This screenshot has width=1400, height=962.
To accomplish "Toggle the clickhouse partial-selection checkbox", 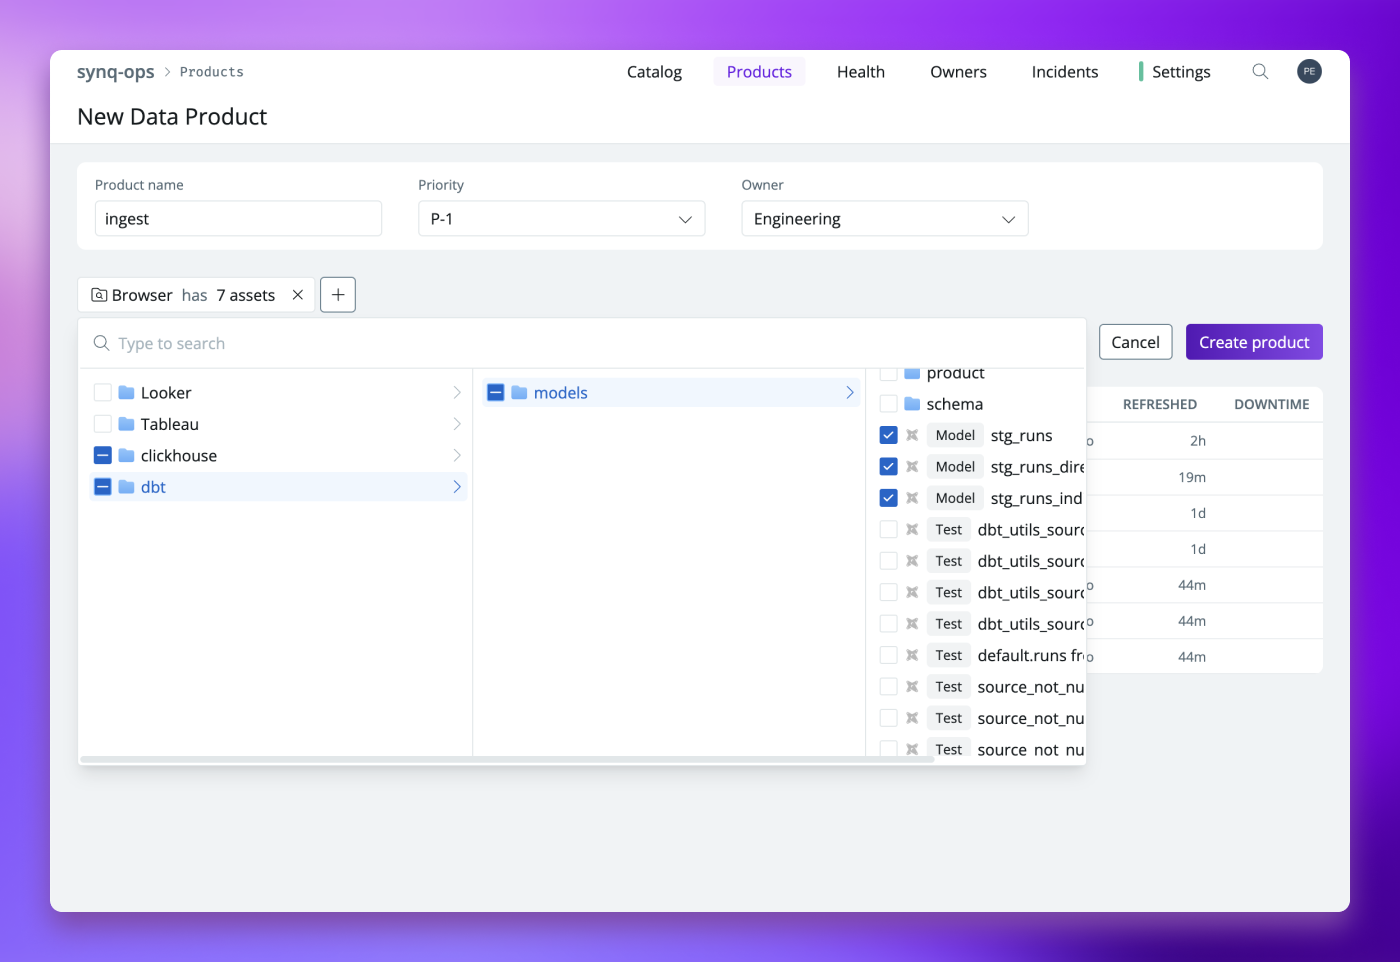I will click(x=102, y=455).
